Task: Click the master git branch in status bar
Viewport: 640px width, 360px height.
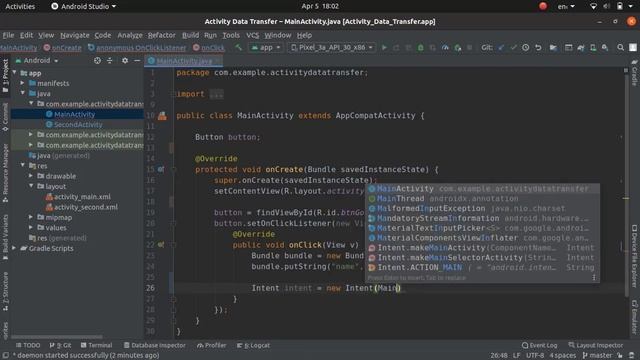Action: coord(597,356)
